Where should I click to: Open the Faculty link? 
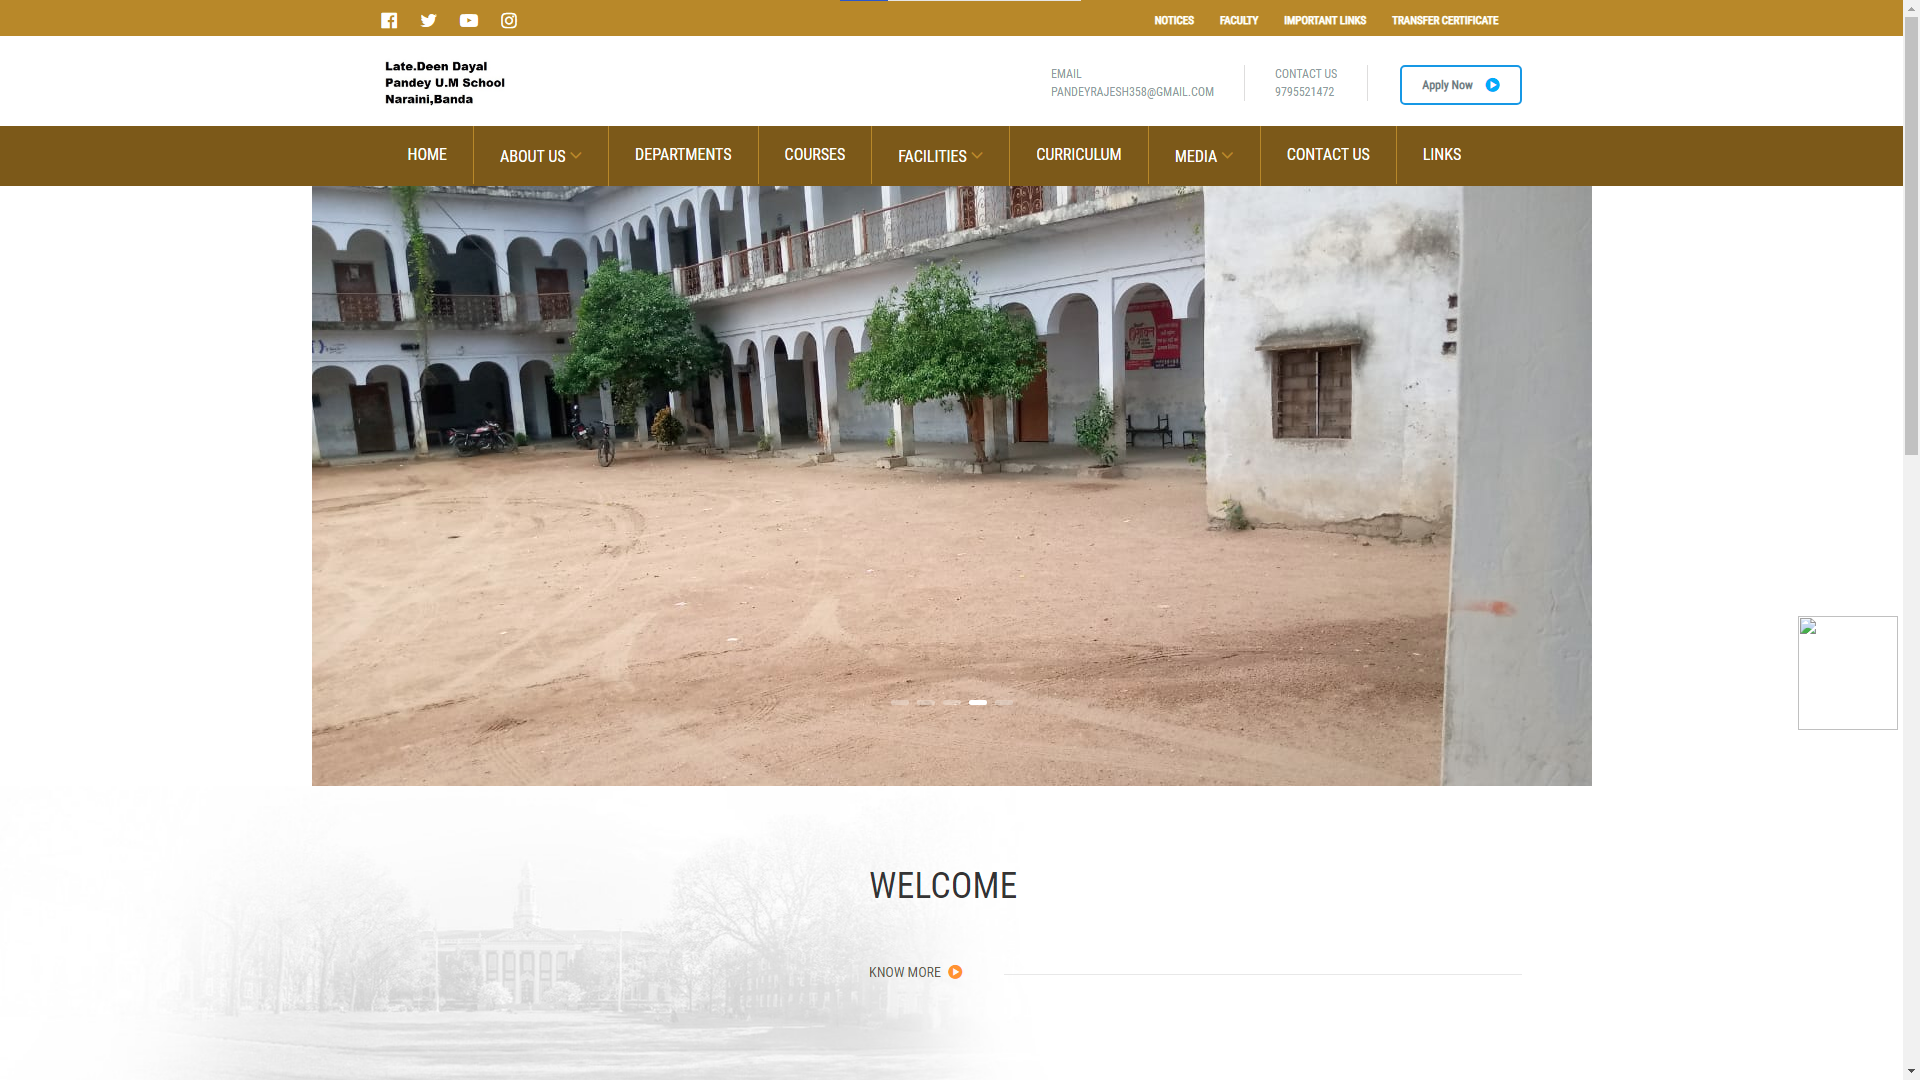pyautogui.click(x=1238, y=20)
